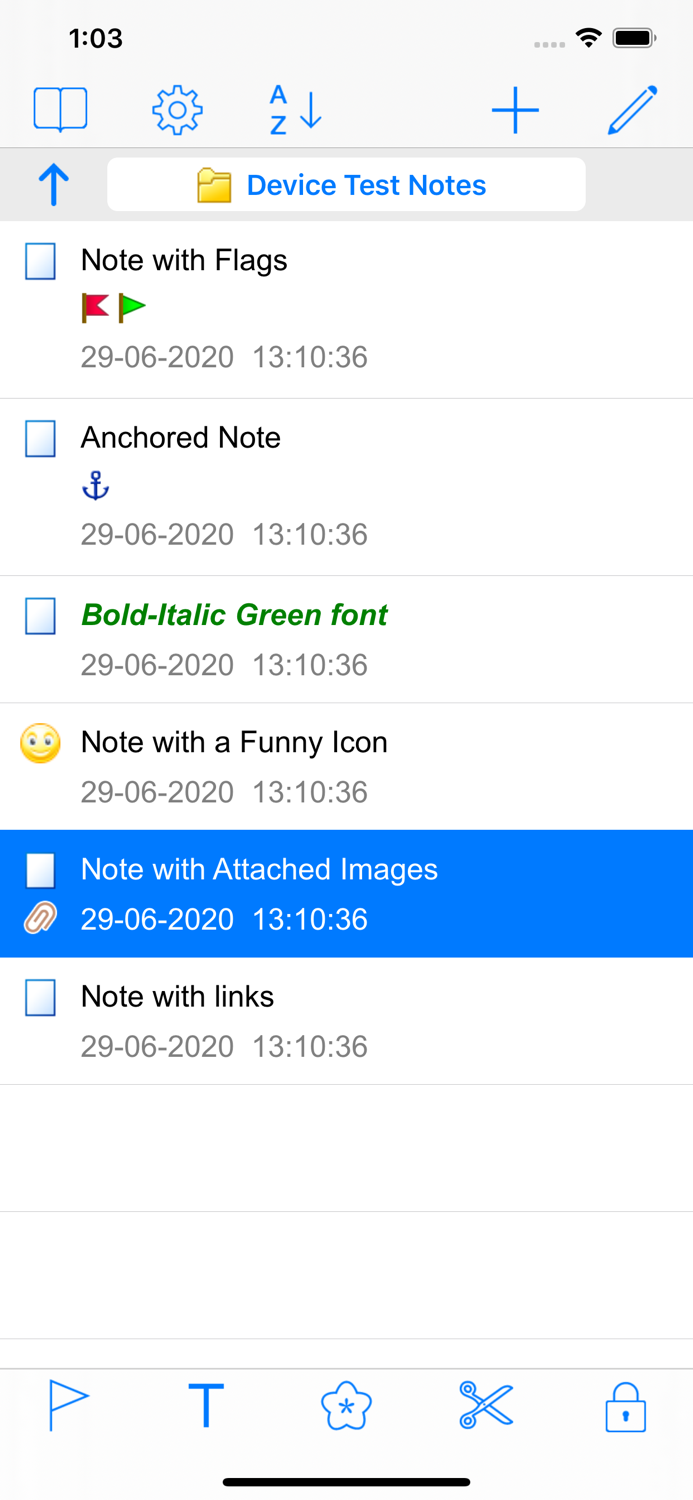Viewport: 693px width, 1500px height.
Task: Tap the edit pencil button
Action: coord(632,108)
